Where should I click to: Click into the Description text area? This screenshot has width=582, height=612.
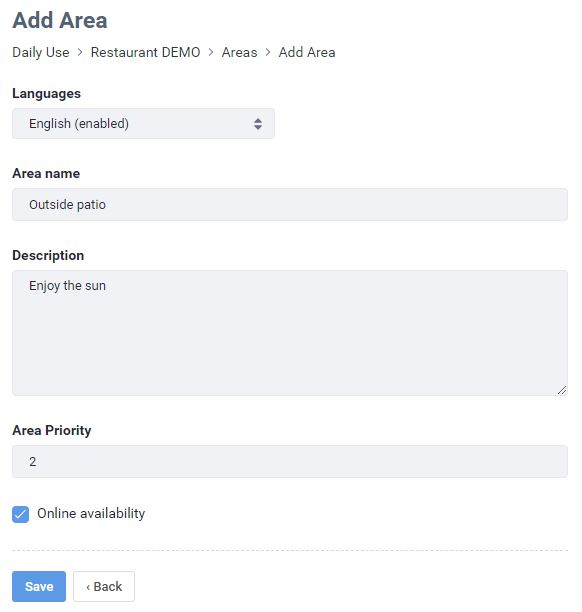point(290,333)
